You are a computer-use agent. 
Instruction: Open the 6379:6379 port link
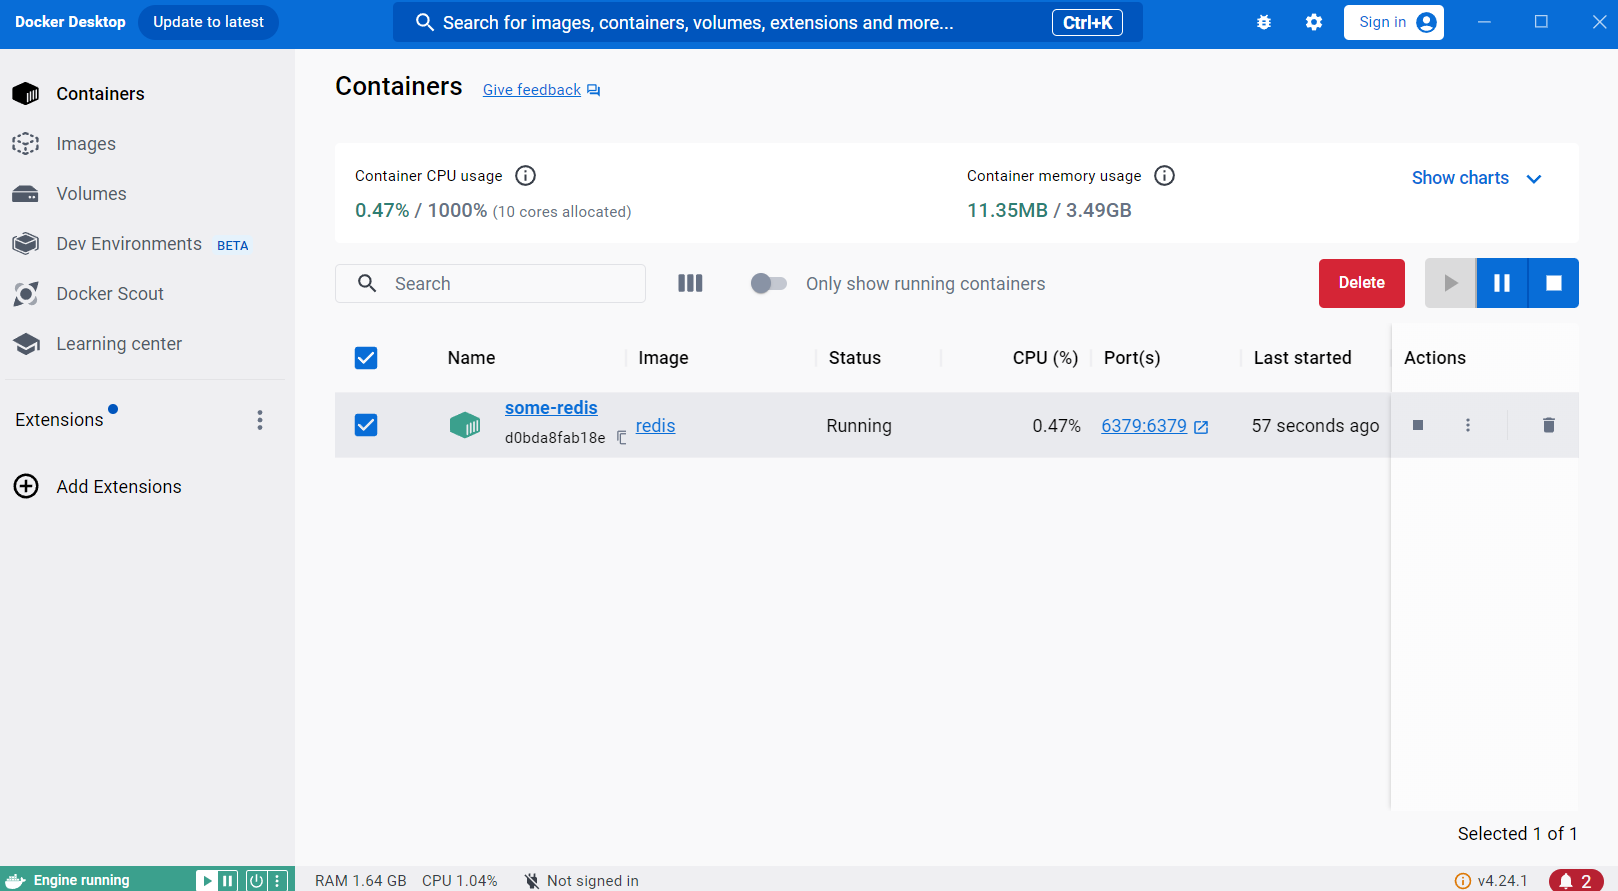point(1144,426)
